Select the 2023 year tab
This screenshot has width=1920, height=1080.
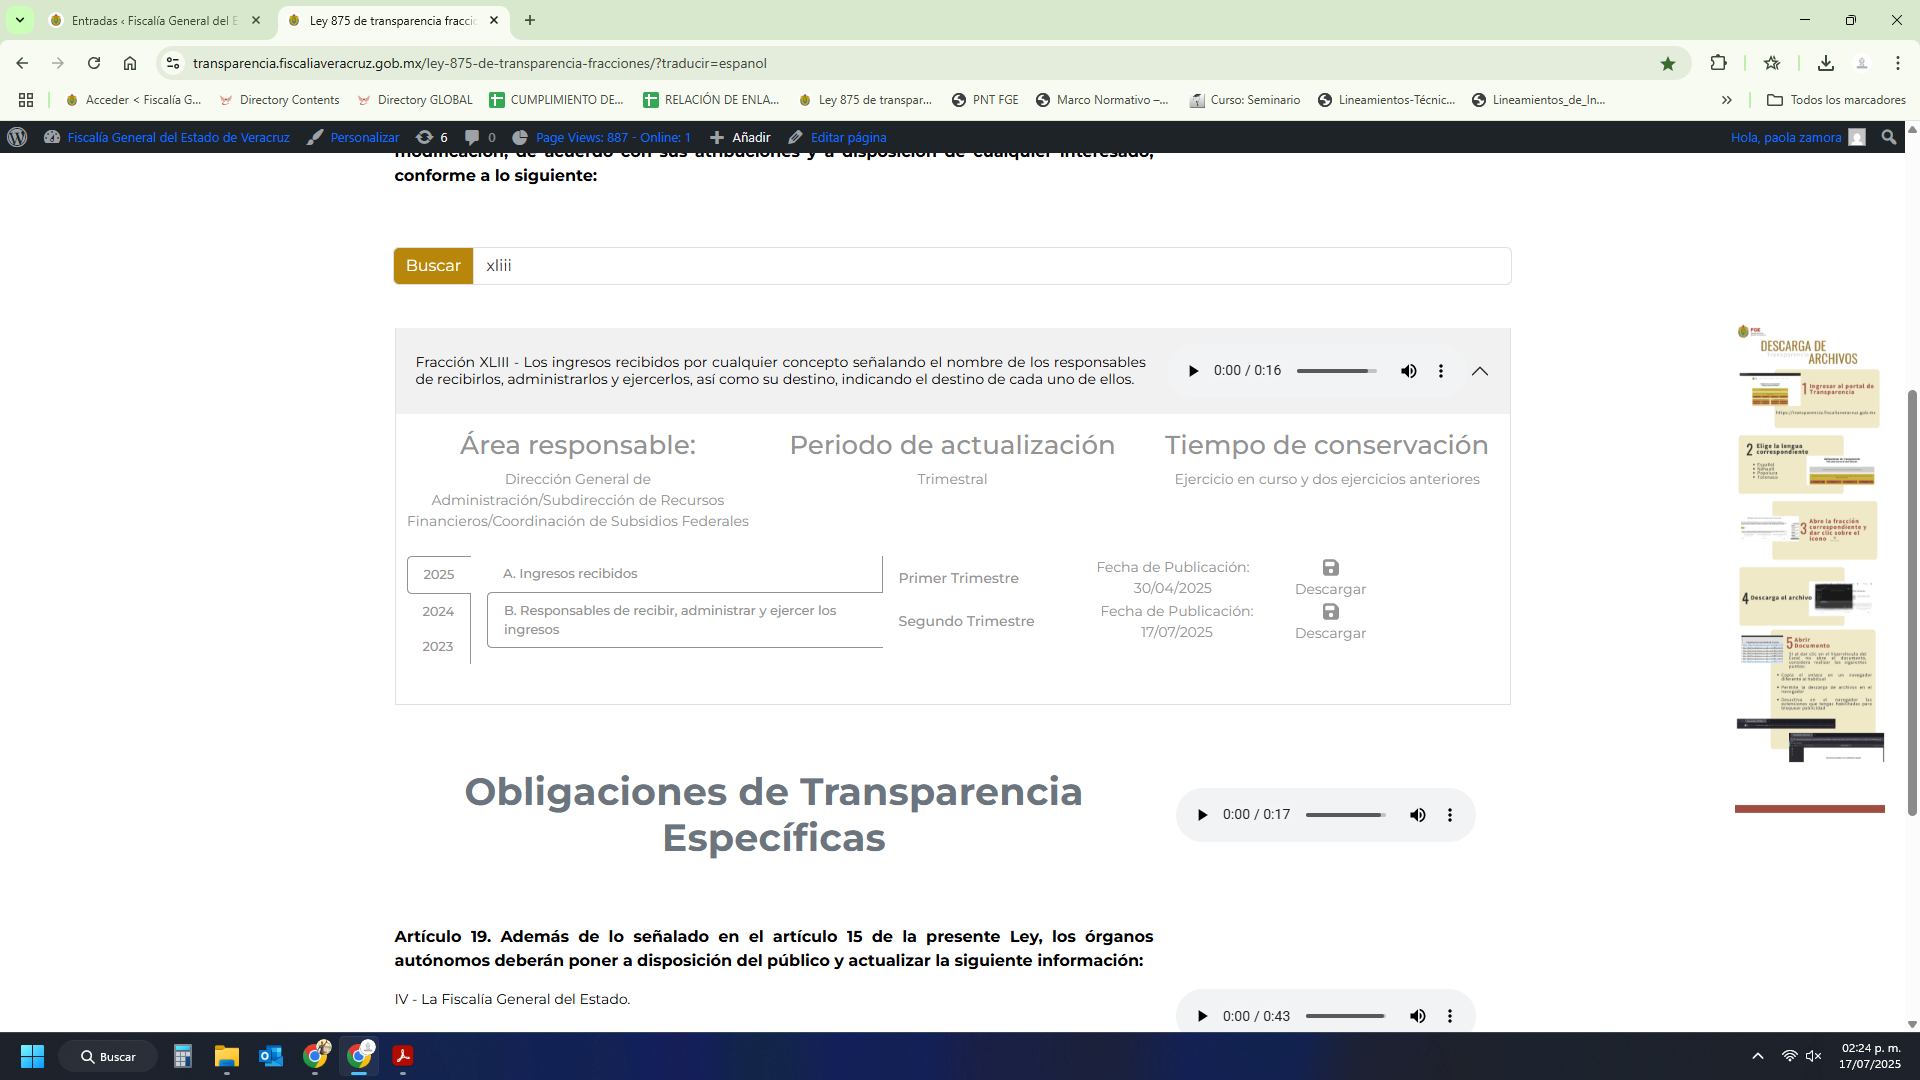(x=438, y=646)
